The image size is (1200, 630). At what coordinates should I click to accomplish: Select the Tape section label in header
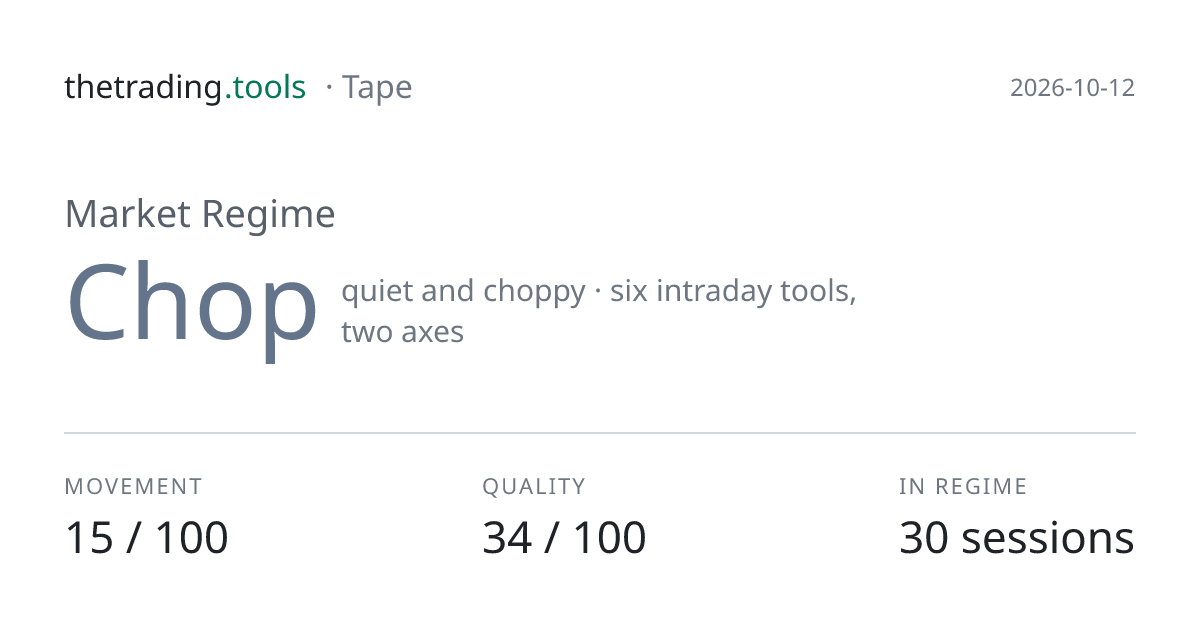[377, 88]
